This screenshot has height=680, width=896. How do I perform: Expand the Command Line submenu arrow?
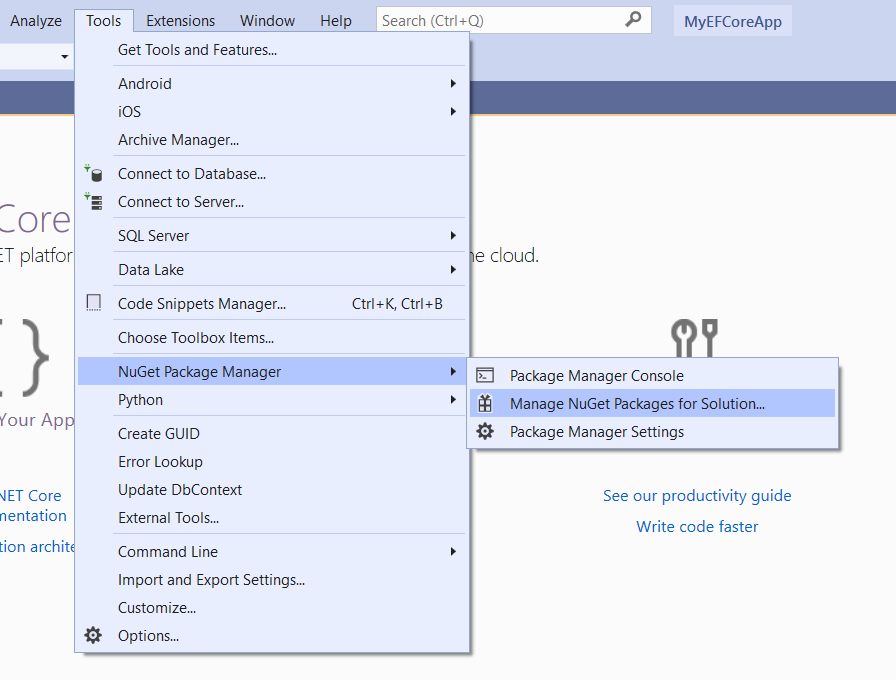click(x=453, y=551)
